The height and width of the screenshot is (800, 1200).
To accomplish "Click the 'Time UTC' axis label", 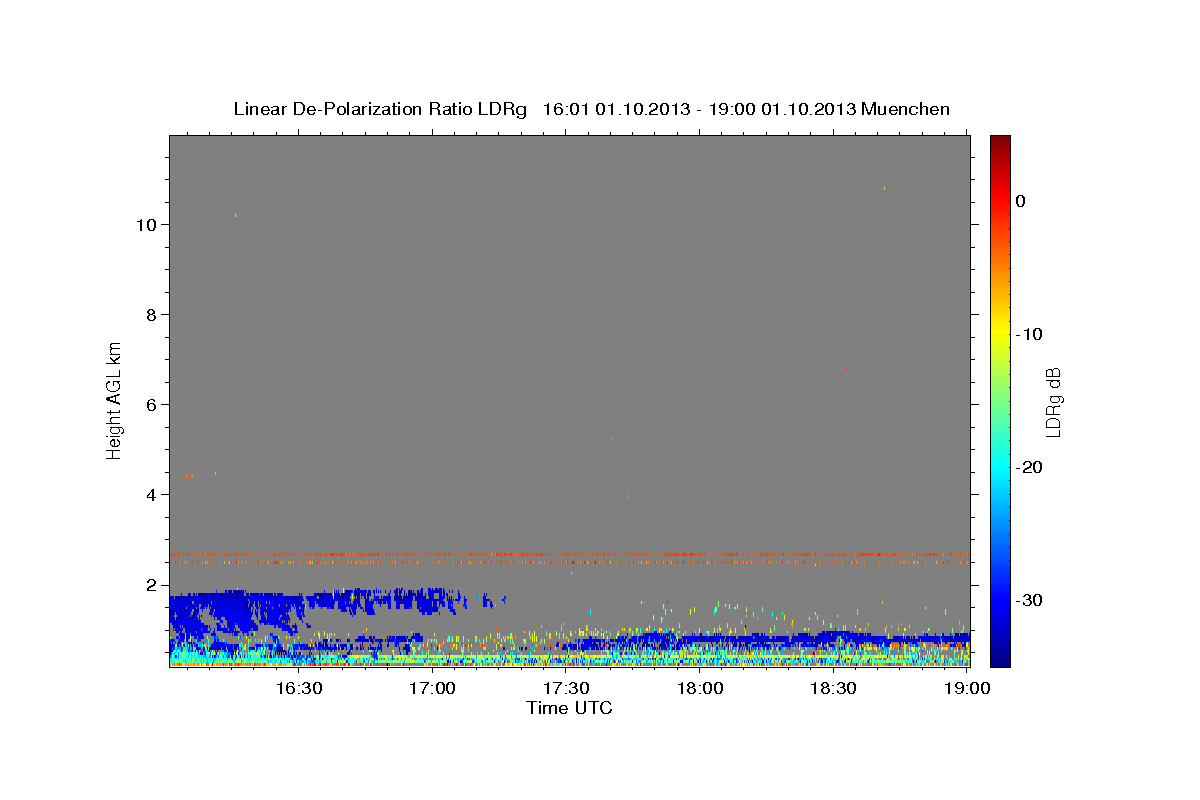I will [569, 708].
